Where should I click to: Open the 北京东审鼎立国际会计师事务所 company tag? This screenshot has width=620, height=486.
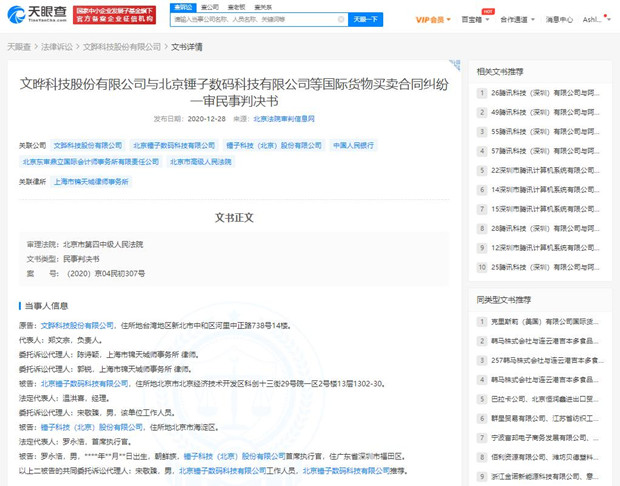[x=91, y=162]
